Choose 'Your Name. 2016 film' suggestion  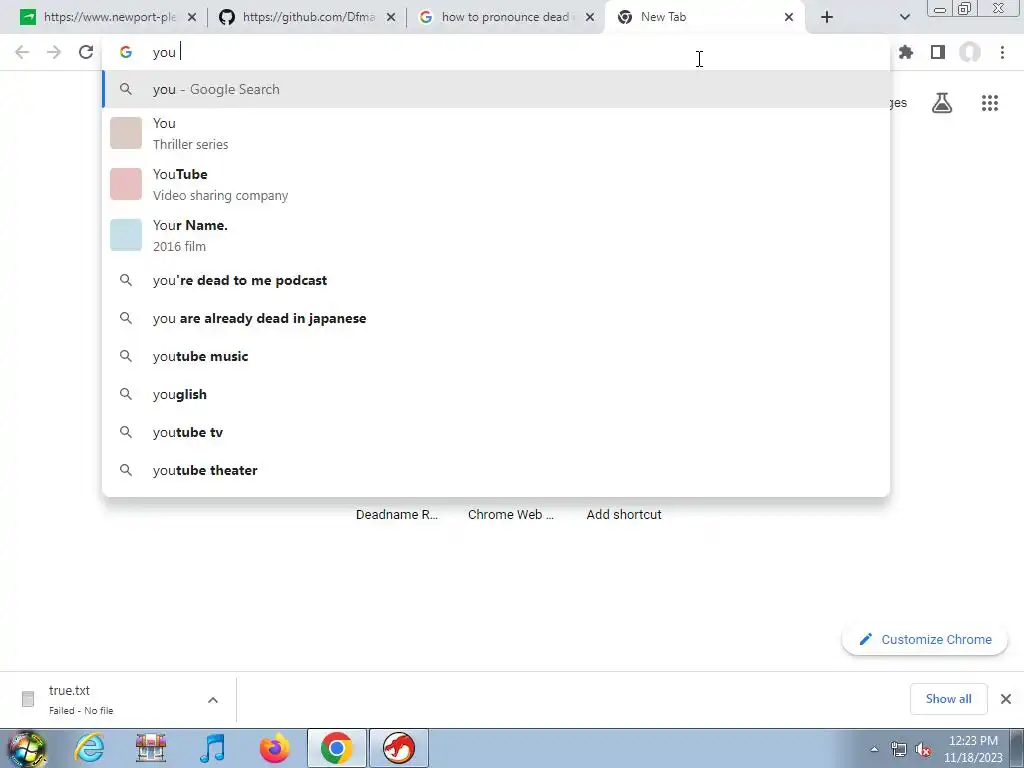click(x=496, y=235)
